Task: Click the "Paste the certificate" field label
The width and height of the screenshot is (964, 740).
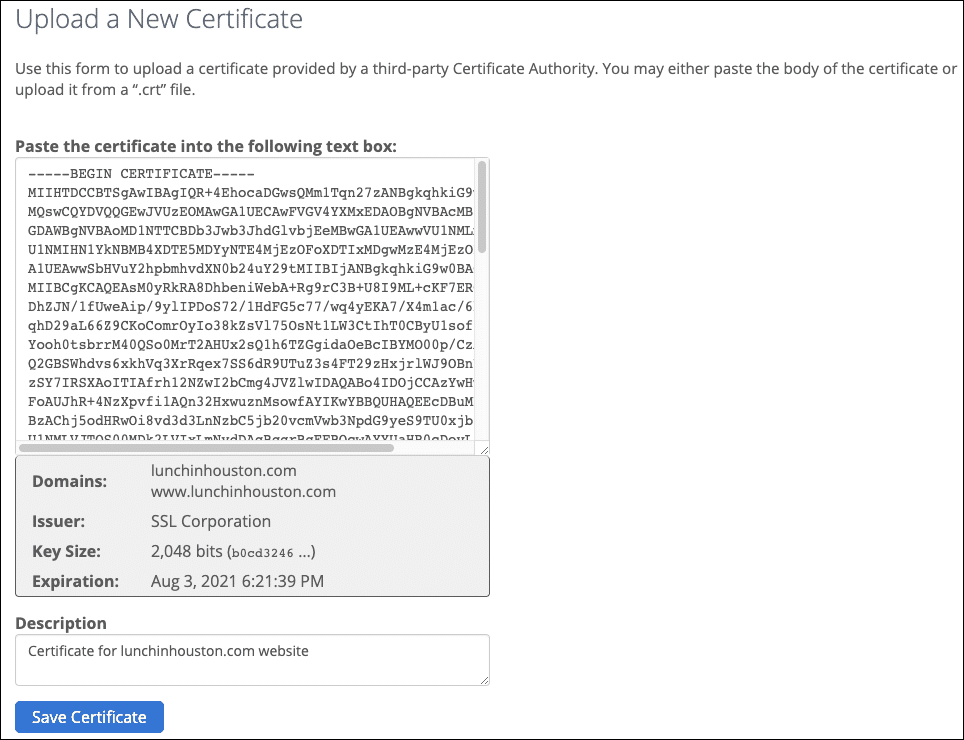Action: [206, 146]
